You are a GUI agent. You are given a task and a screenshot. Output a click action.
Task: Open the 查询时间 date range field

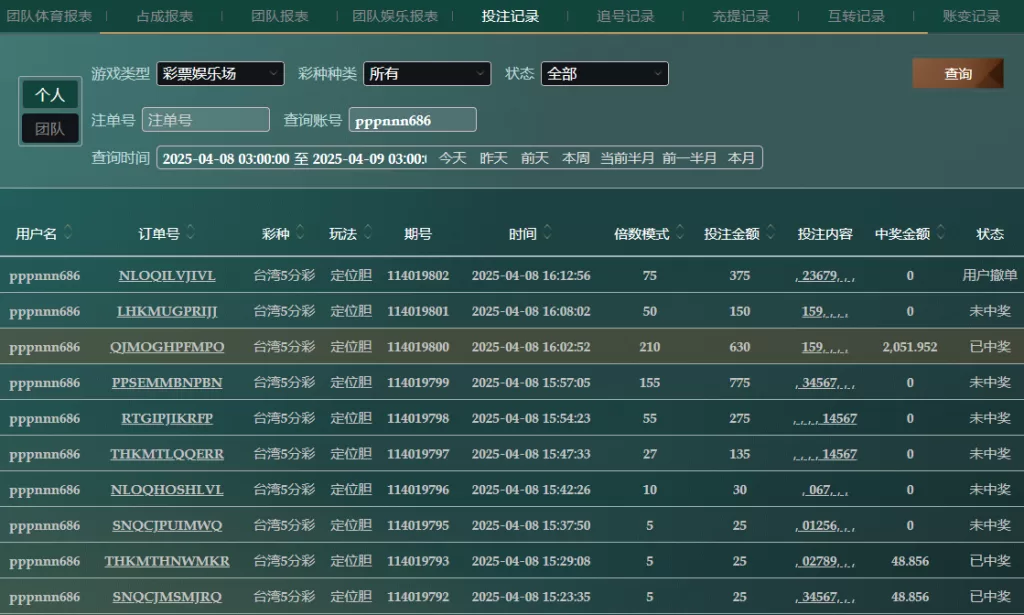pyautogui.click(x=293, y=158)
